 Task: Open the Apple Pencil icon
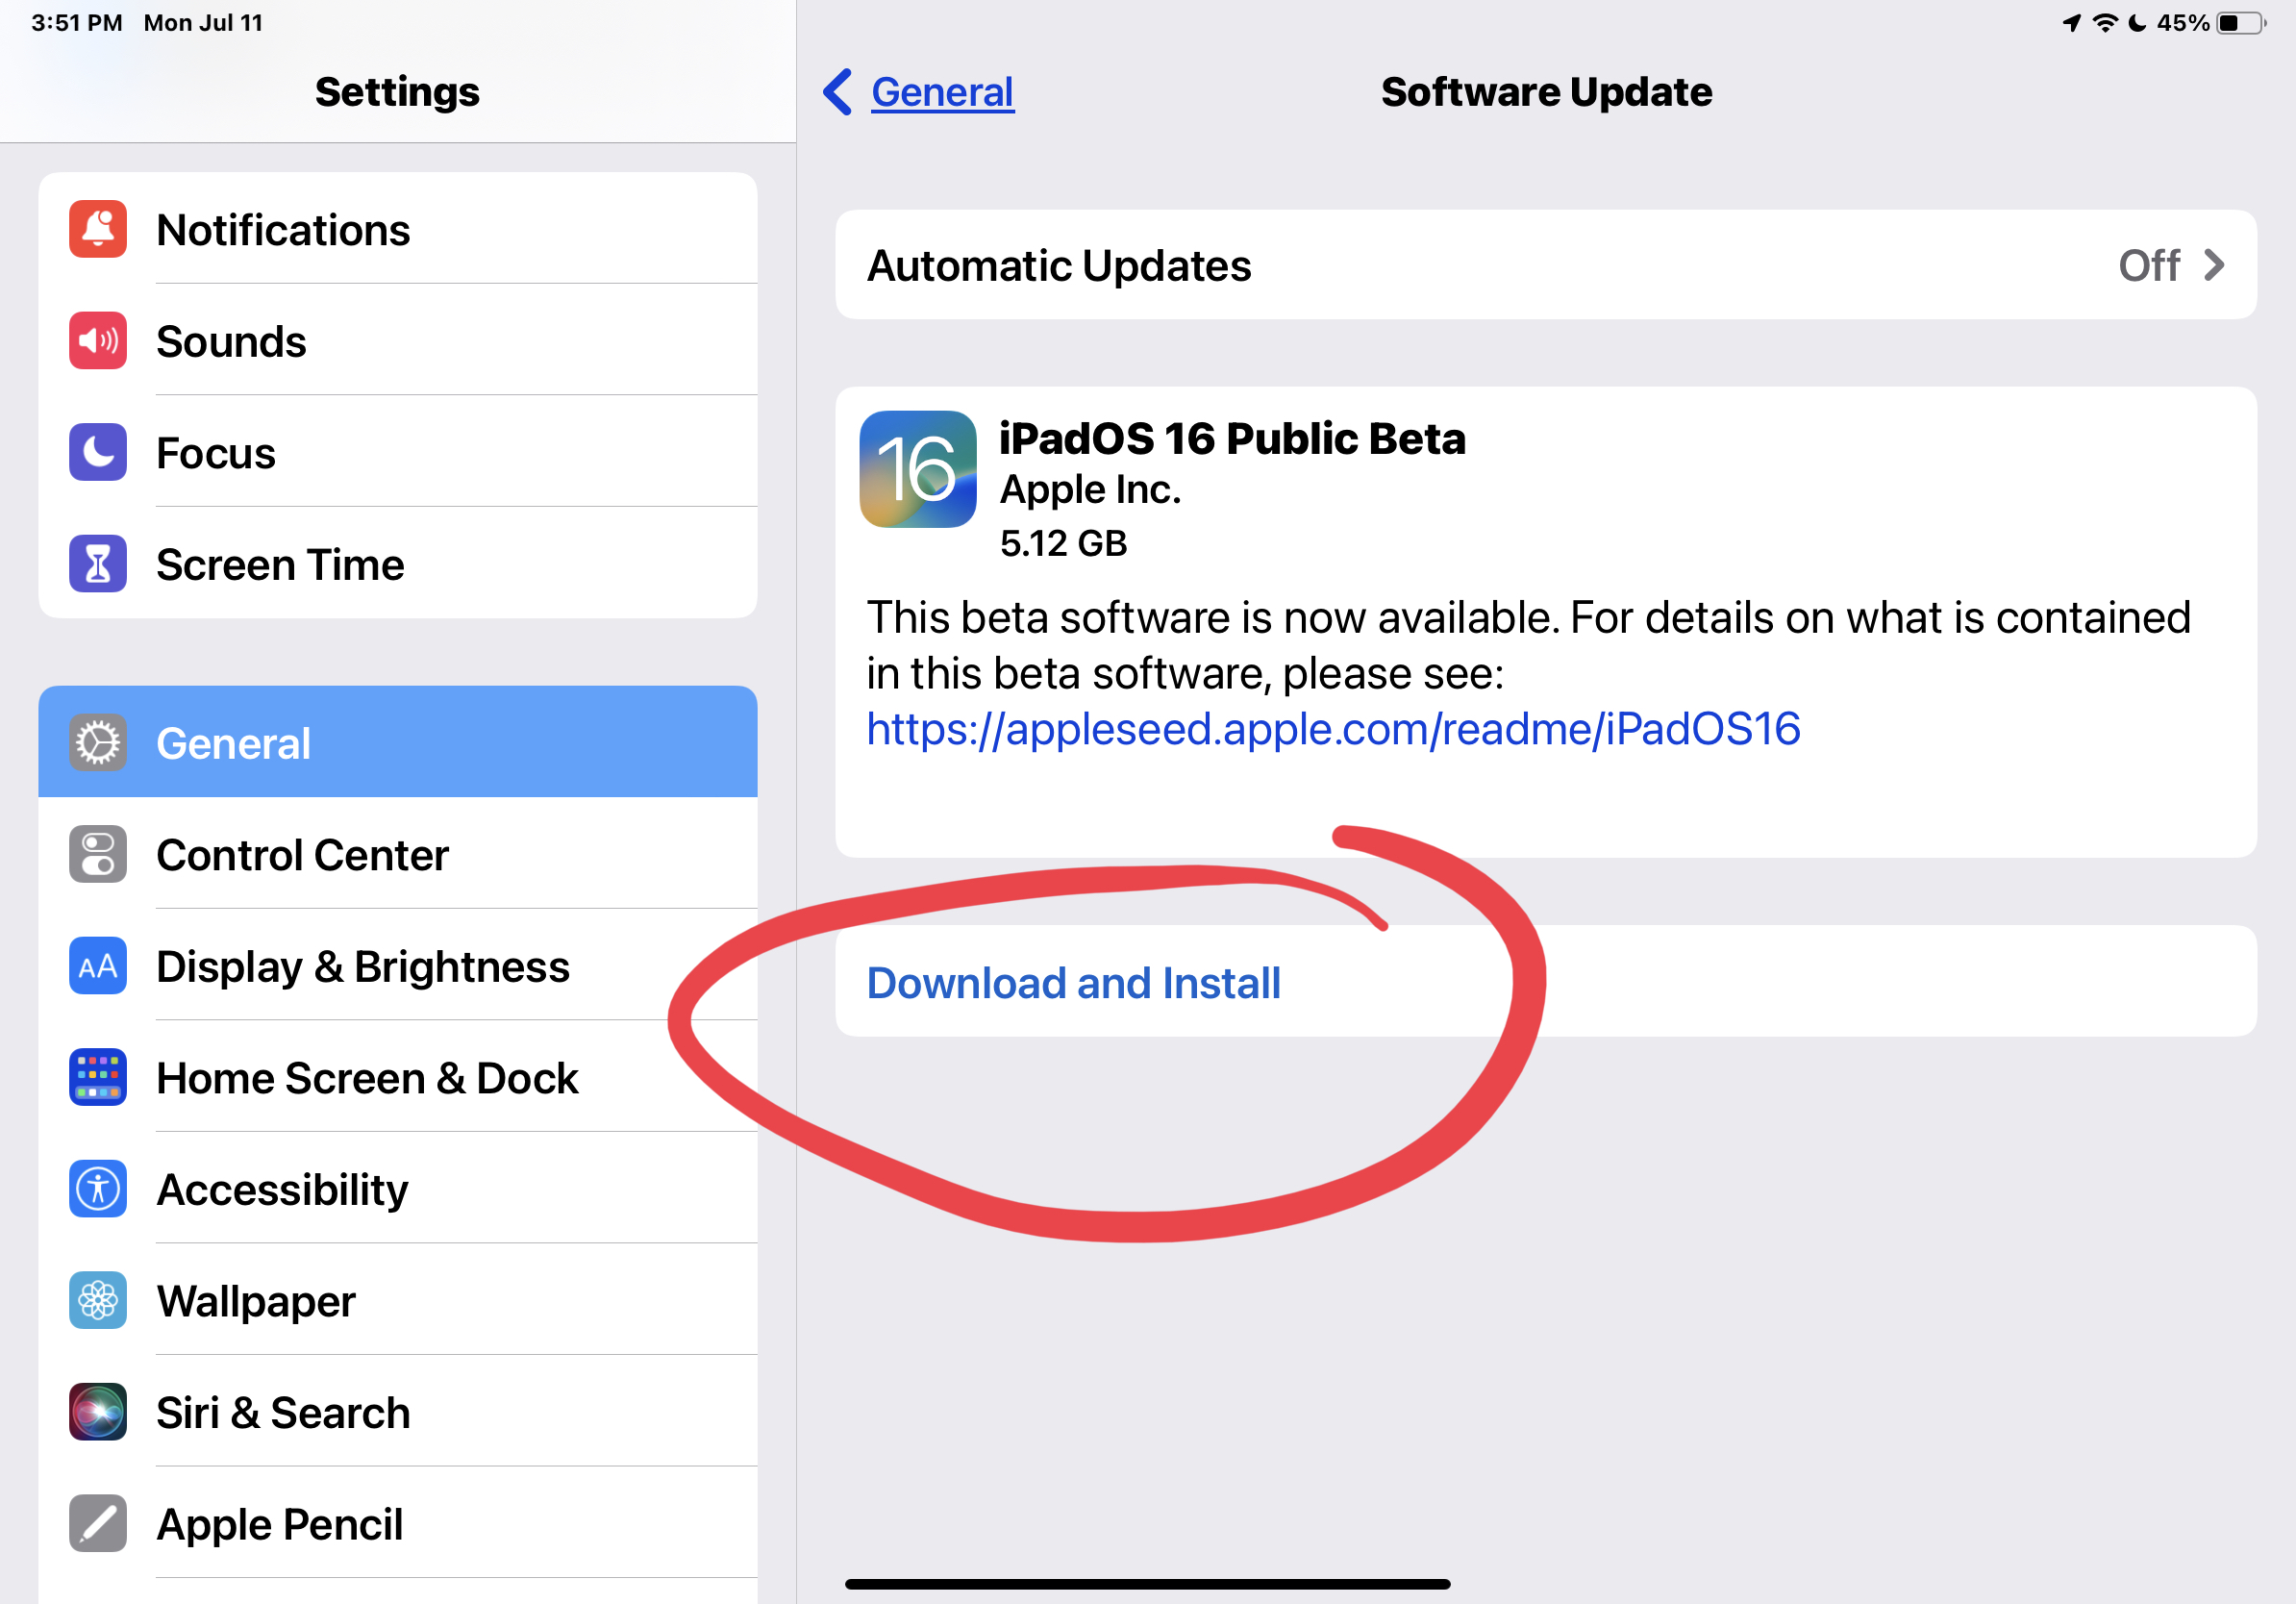(98, 1523)
